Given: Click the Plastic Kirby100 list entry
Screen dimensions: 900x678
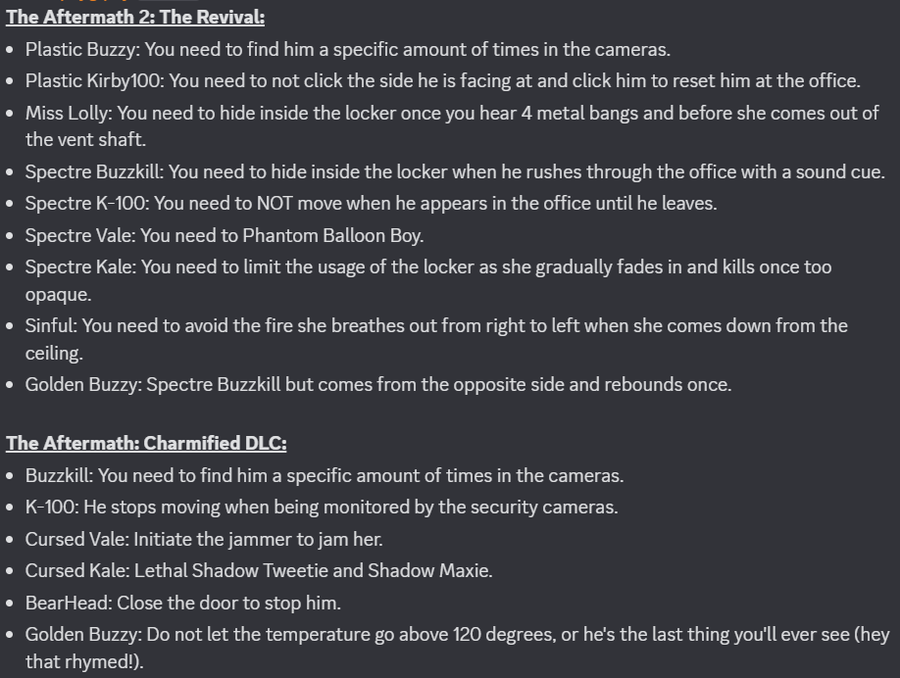Looking at the screenshot, I should coord(442,80).
